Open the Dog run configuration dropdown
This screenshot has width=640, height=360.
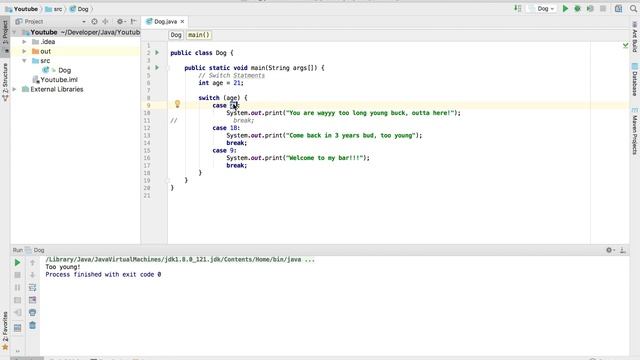(542, 9)
